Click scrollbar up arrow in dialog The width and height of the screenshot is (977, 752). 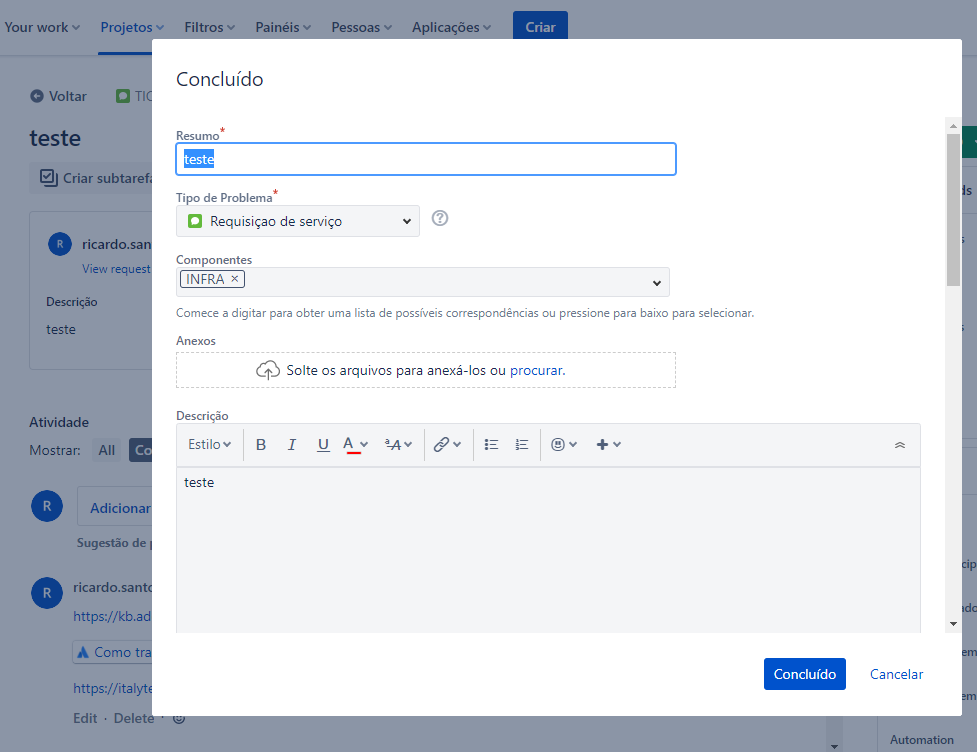click(x=953, y=125)
